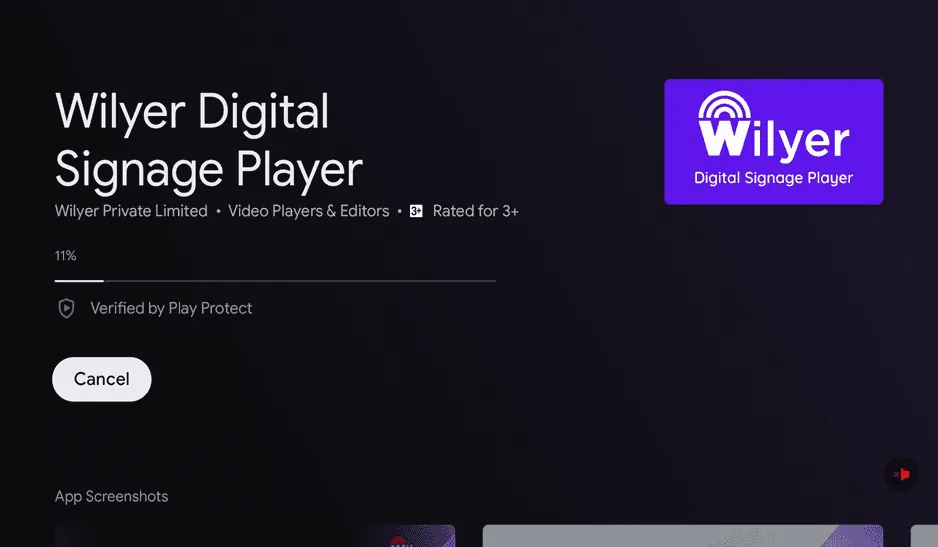The image size is (938, 547).
Task: Open the Wilyer Digital Signage Player logo
Action: pyautogui.click(x=773, y=141)
